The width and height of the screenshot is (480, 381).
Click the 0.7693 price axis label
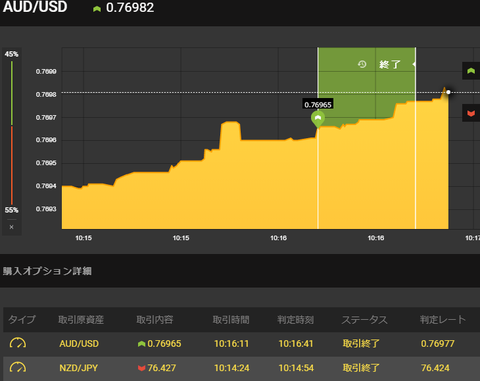point(46,209)
